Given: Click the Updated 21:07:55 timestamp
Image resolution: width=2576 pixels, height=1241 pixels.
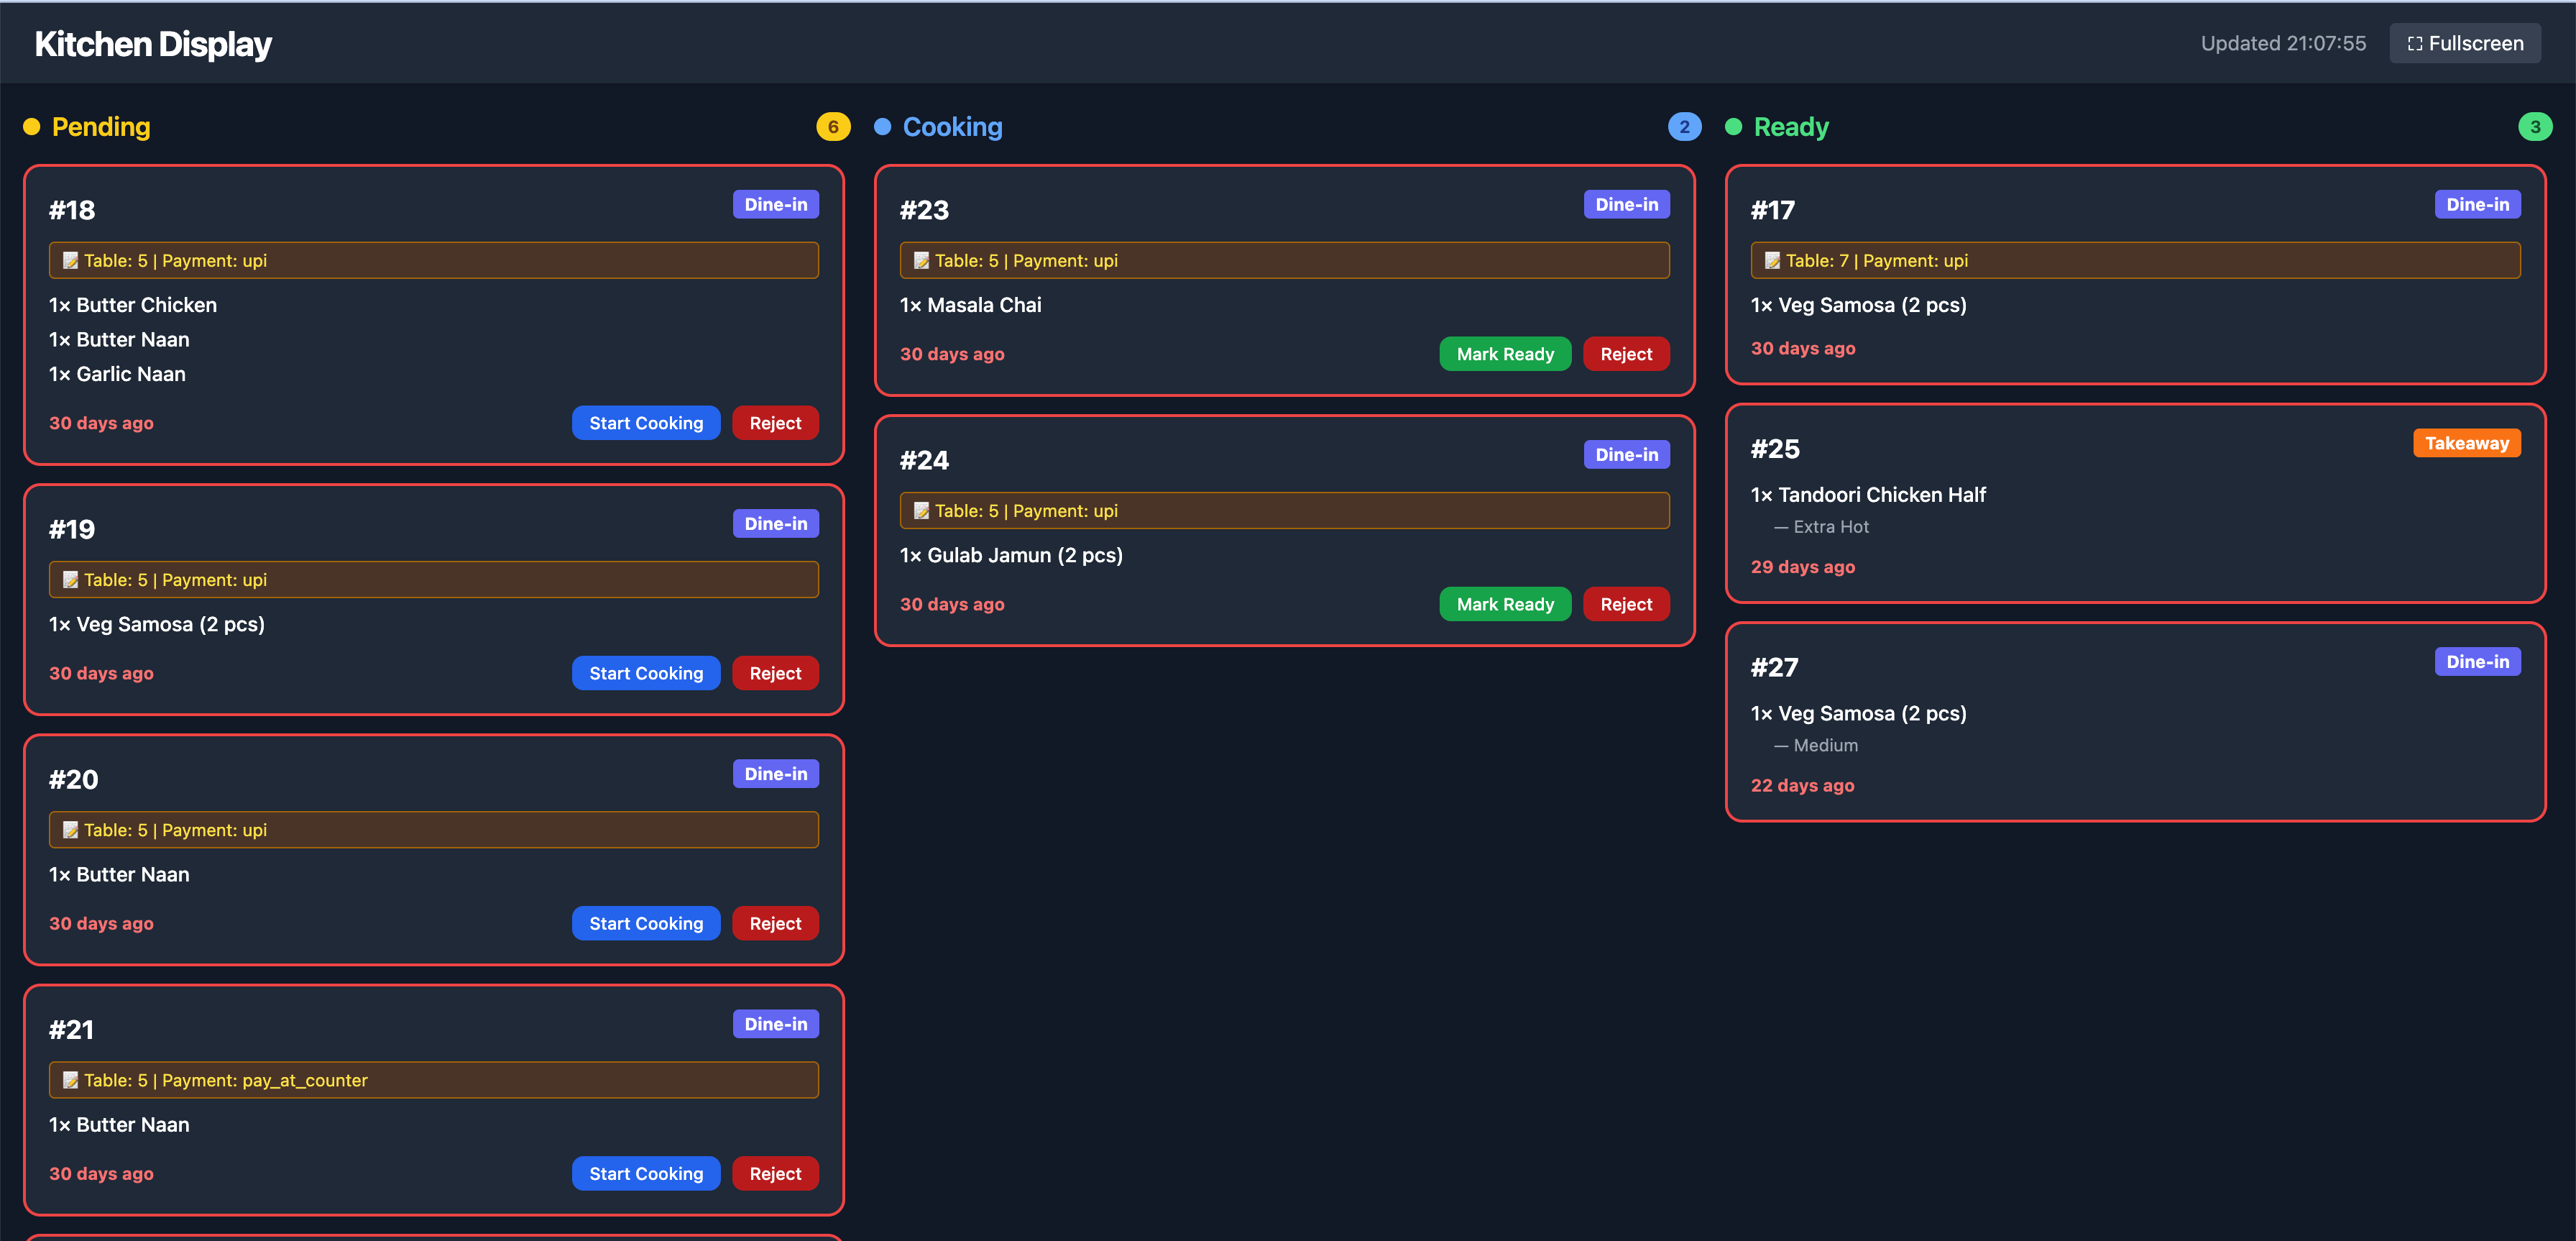Looking at the screenshot, I should (2283, 43).
